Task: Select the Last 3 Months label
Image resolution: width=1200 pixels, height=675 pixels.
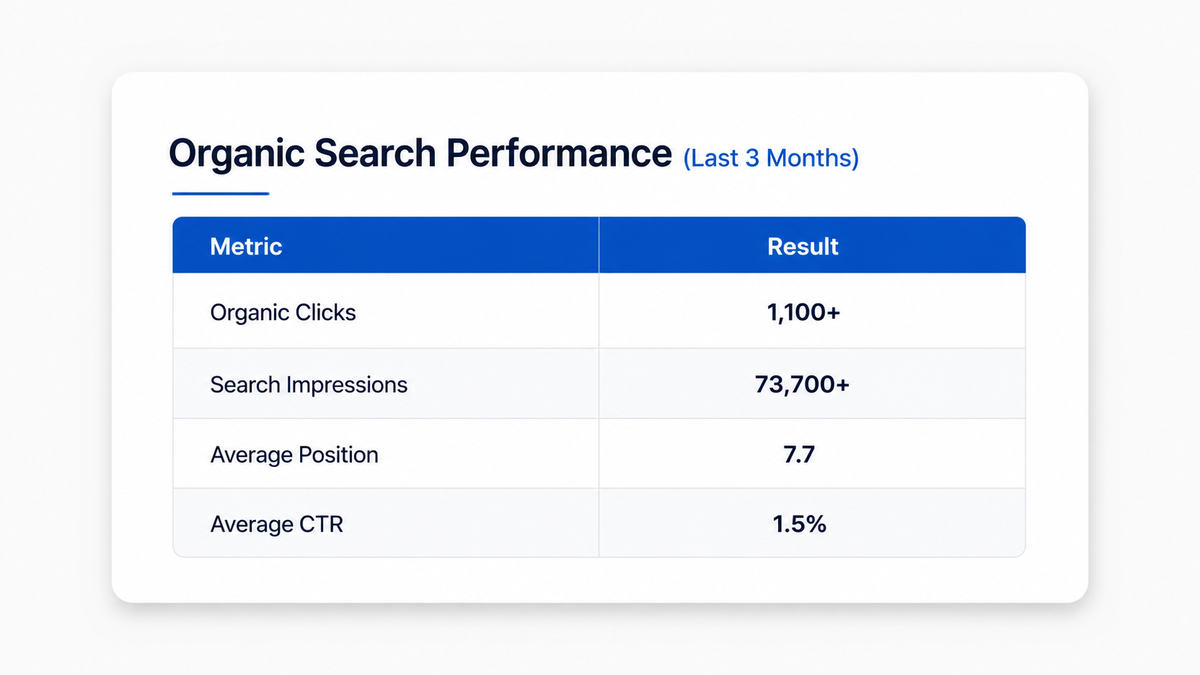Action: pos(771,158)
